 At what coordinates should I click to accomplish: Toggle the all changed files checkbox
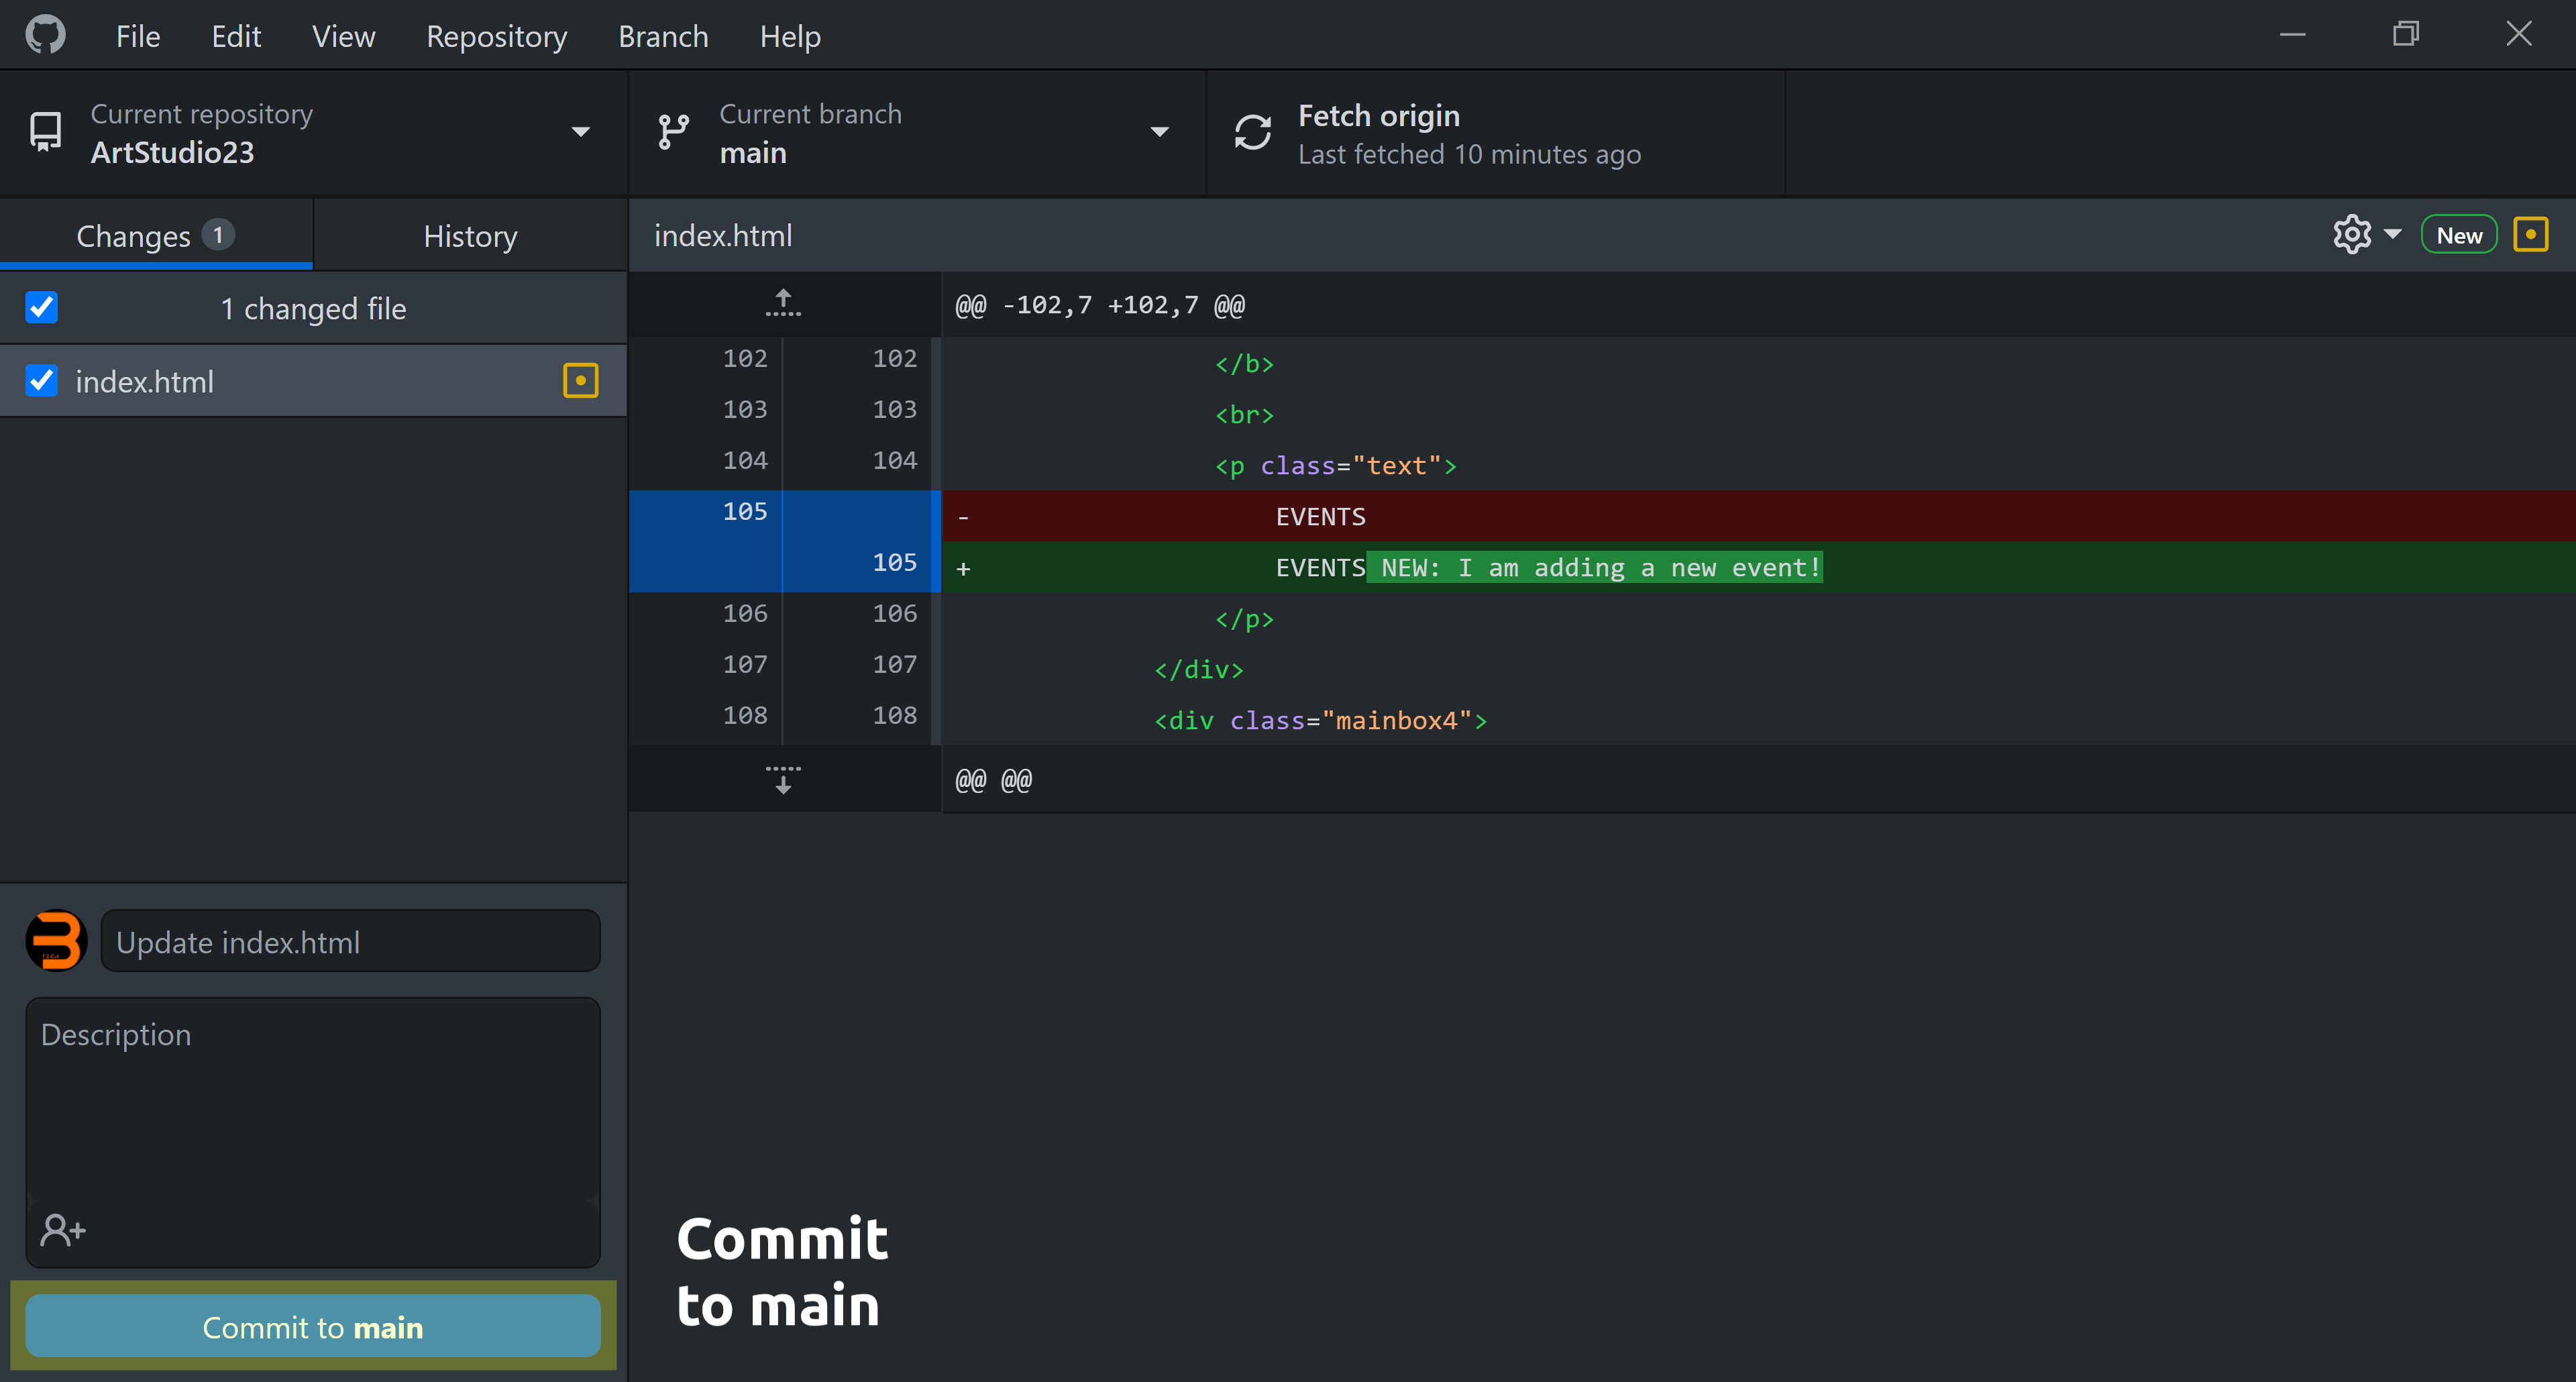42,307
